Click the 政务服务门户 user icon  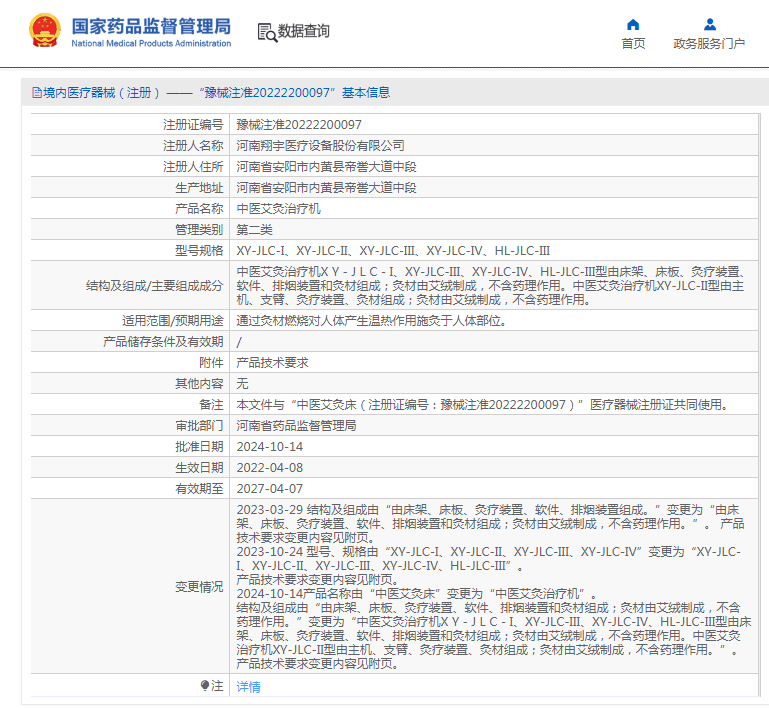(710, 24)
